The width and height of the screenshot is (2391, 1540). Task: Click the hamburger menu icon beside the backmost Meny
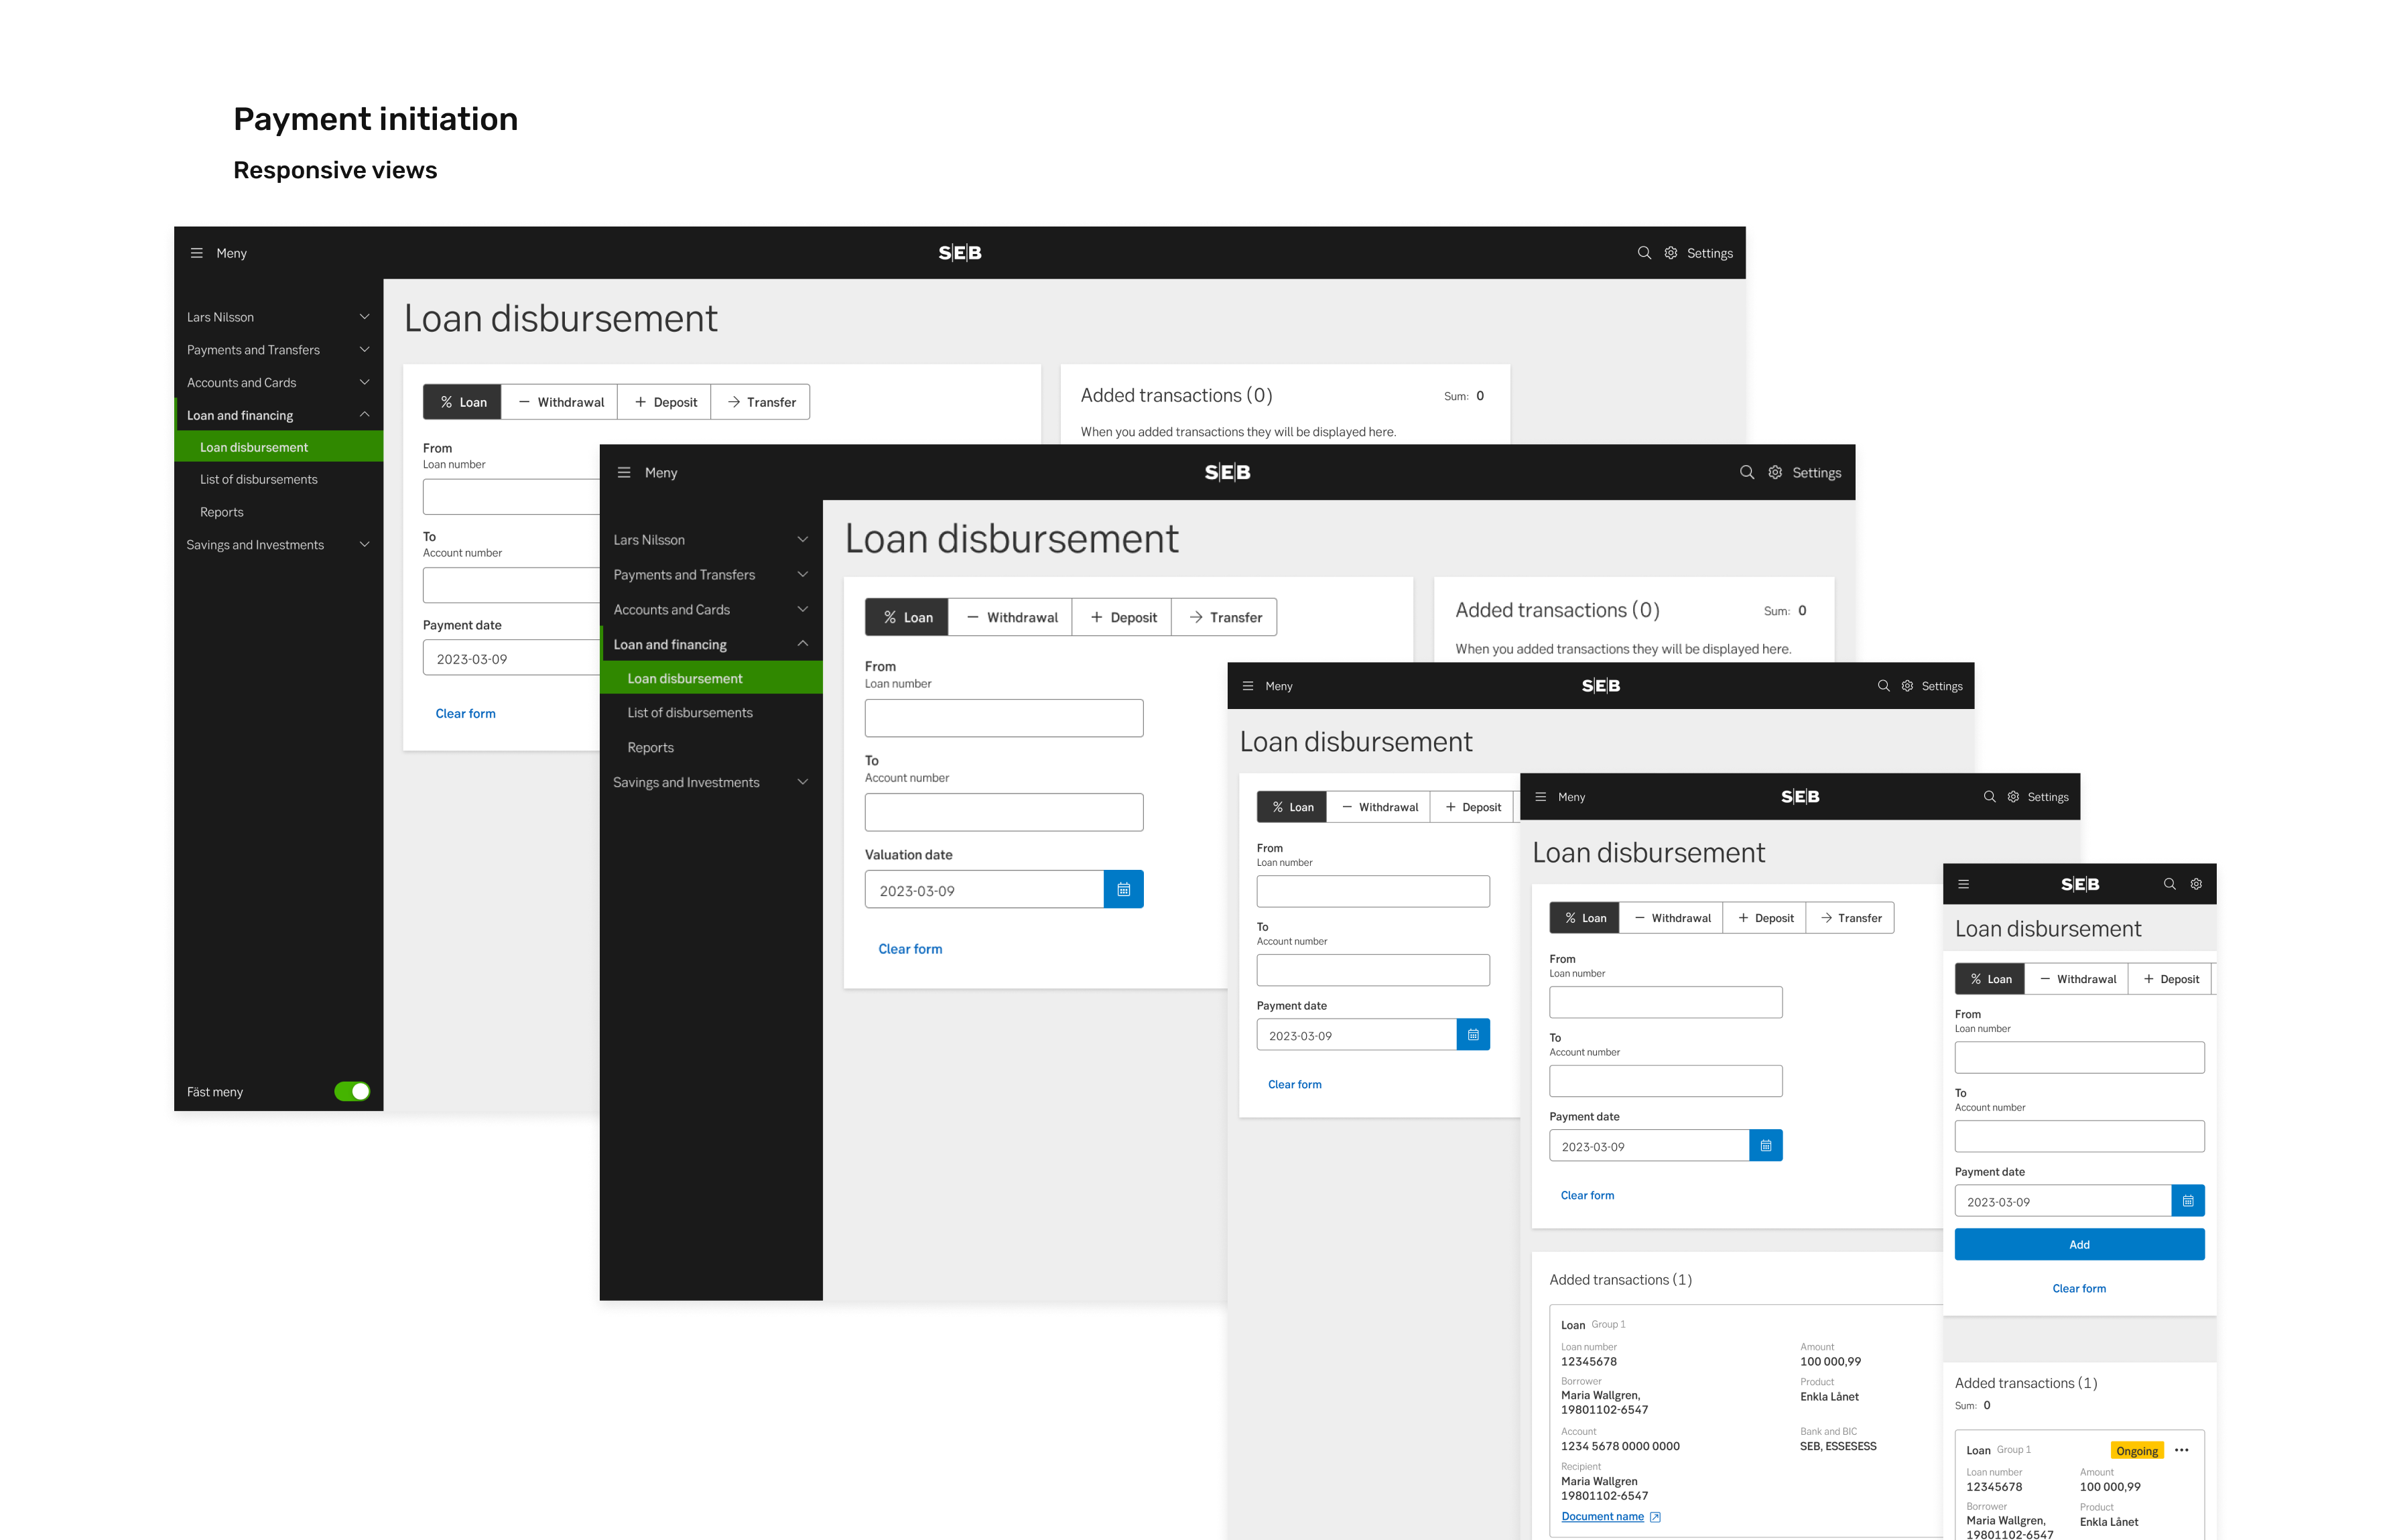click(x=196, y=253)
